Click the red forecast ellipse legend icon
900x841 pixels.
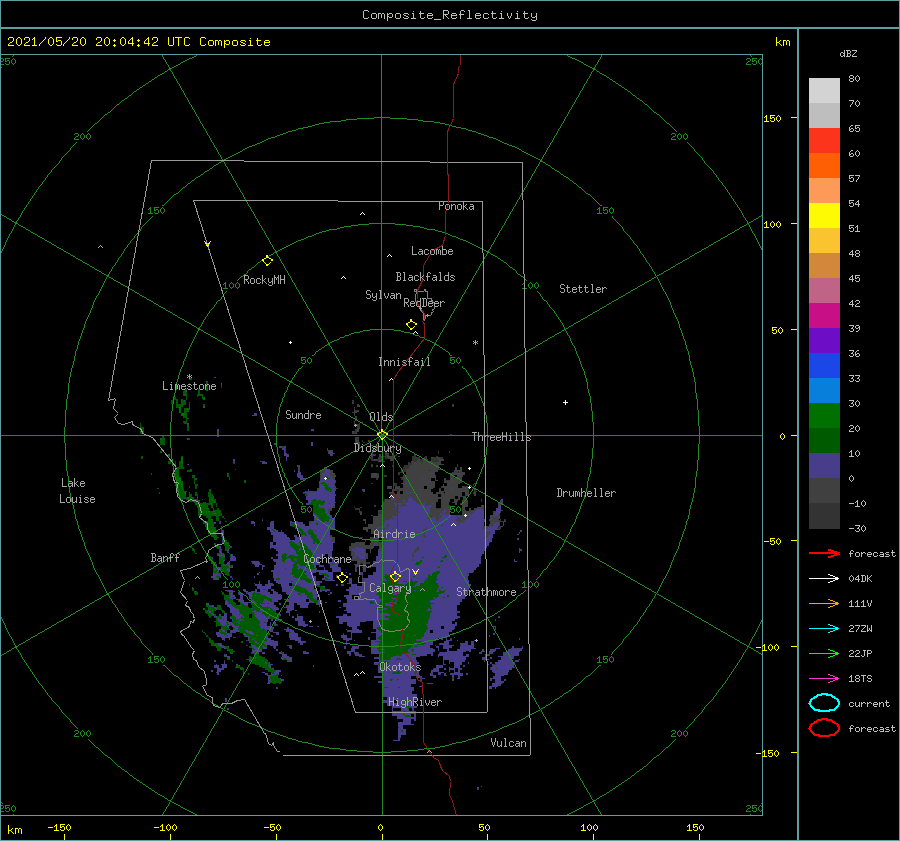tap(824, 728)
